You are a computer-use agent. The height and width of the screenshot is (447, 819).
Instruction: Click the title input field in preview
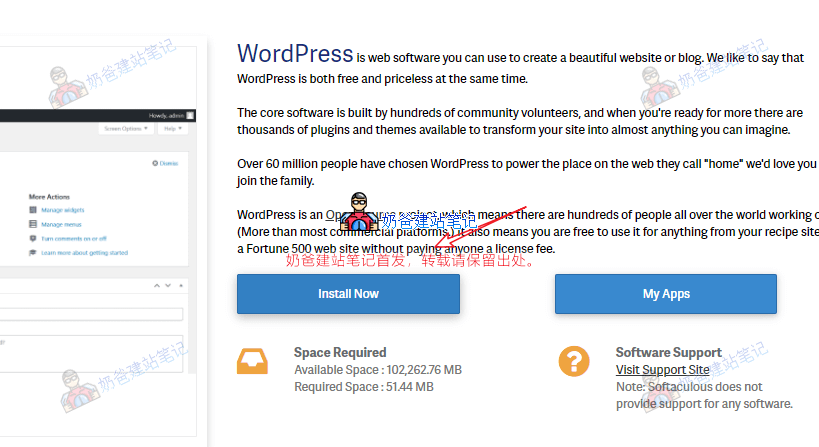point(91,314)
